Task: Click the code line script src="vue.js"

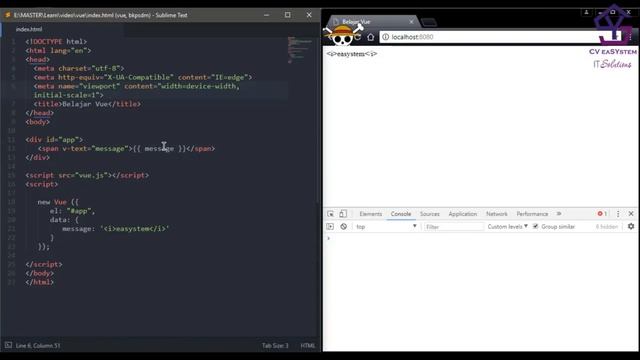Action: [87, 175]
